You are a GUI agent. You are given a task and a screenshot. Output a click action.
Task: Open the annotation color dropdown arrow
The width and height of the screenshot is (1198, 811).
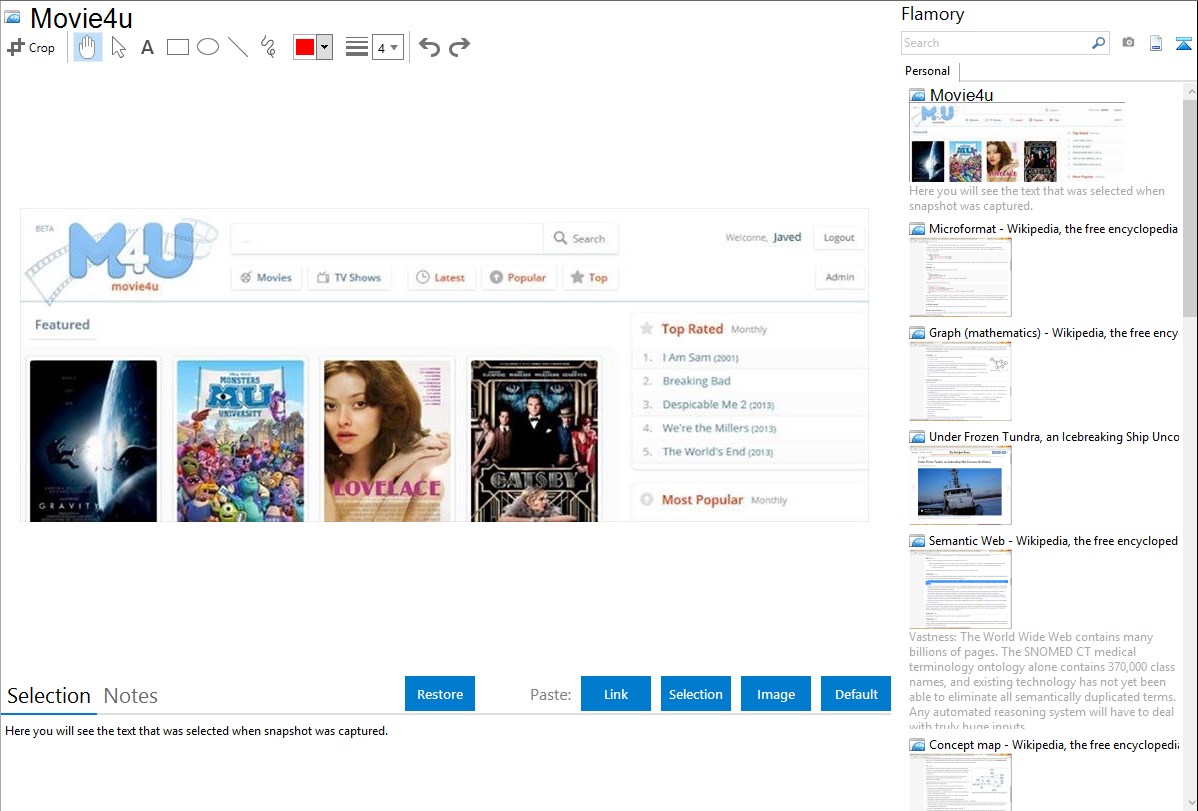(x=325, y=47)
